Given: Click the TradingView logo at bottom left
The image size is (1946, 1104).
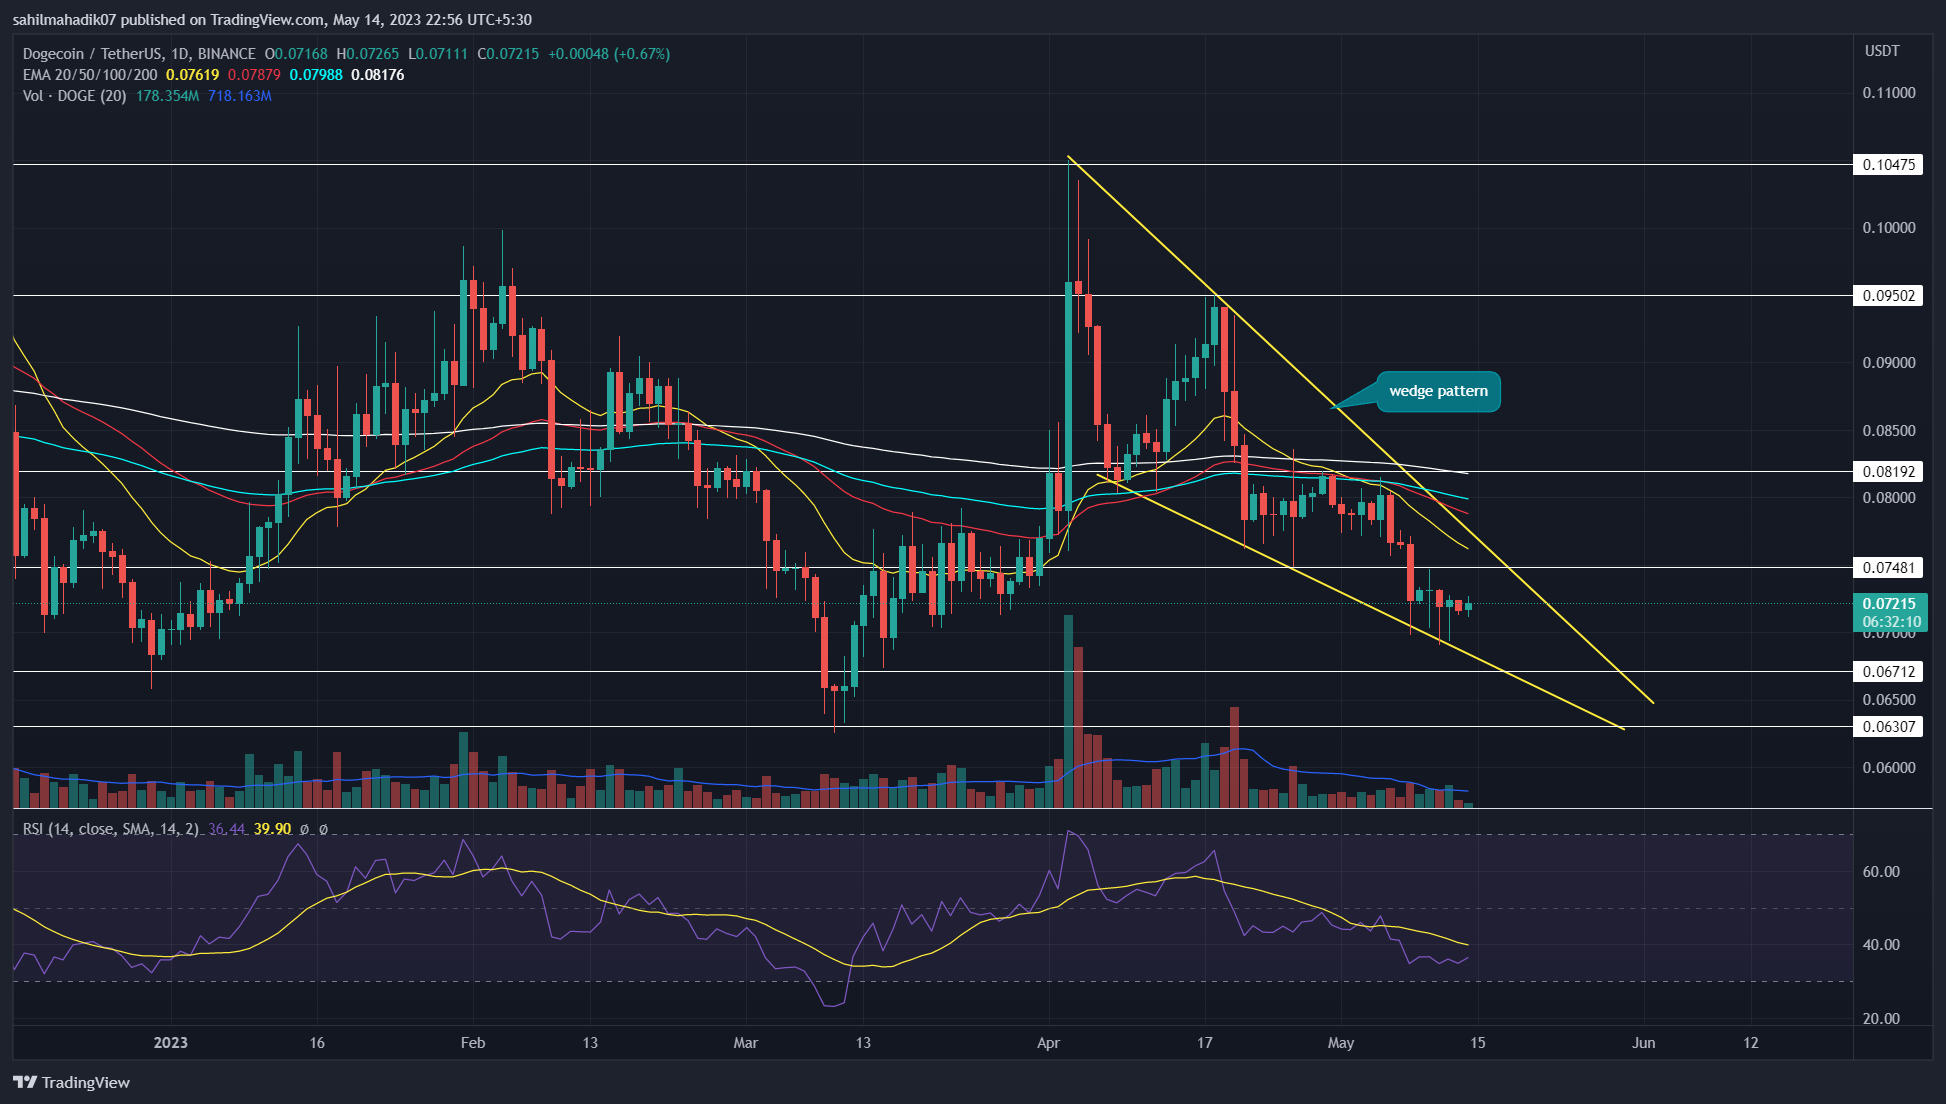Looking at the screenshot, I should (71, 1082).
